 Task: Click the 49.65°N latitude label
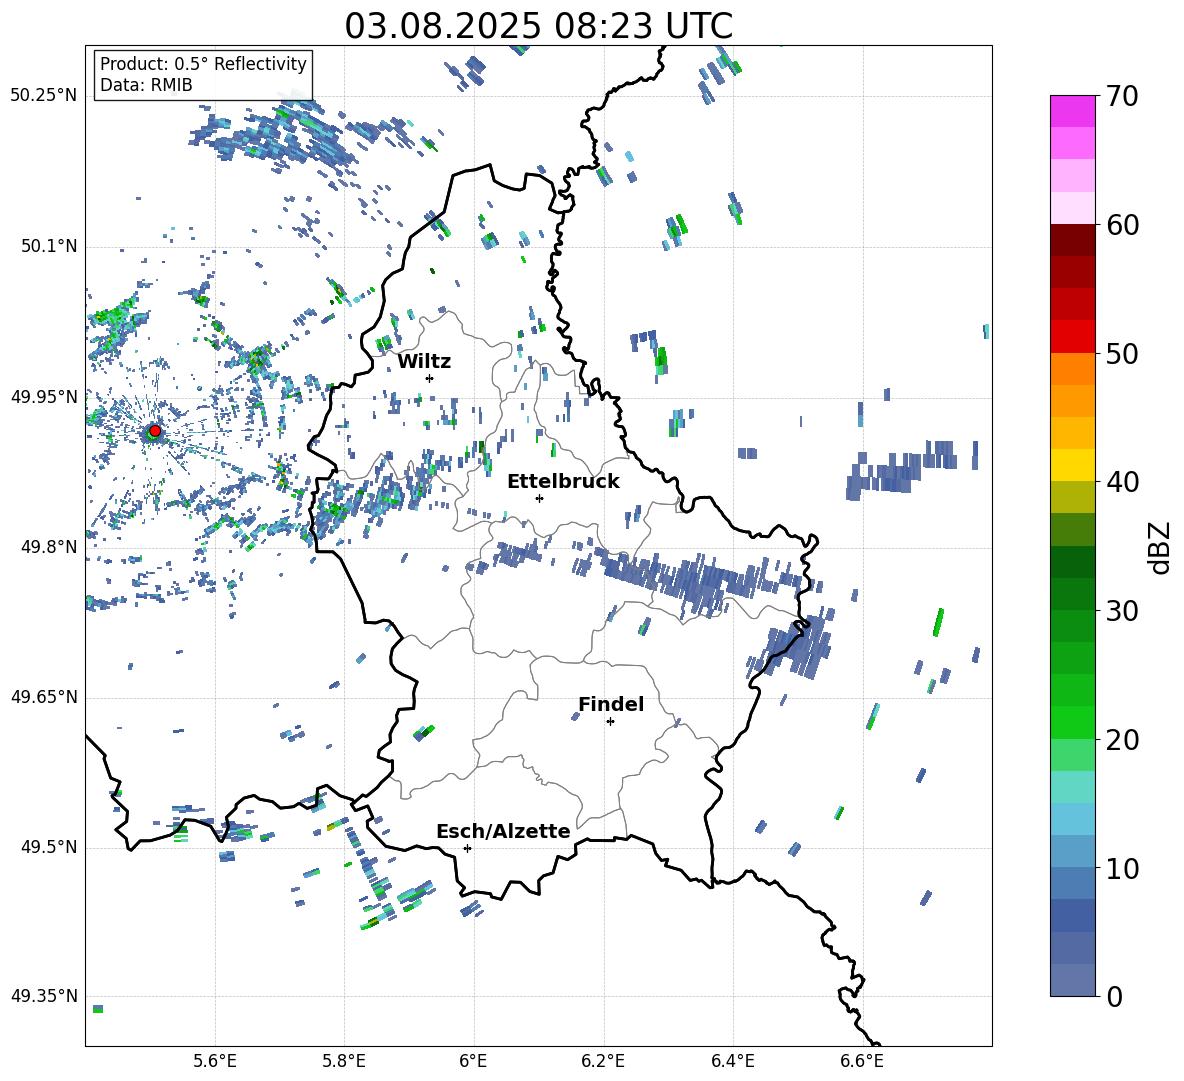pos(44,697)
